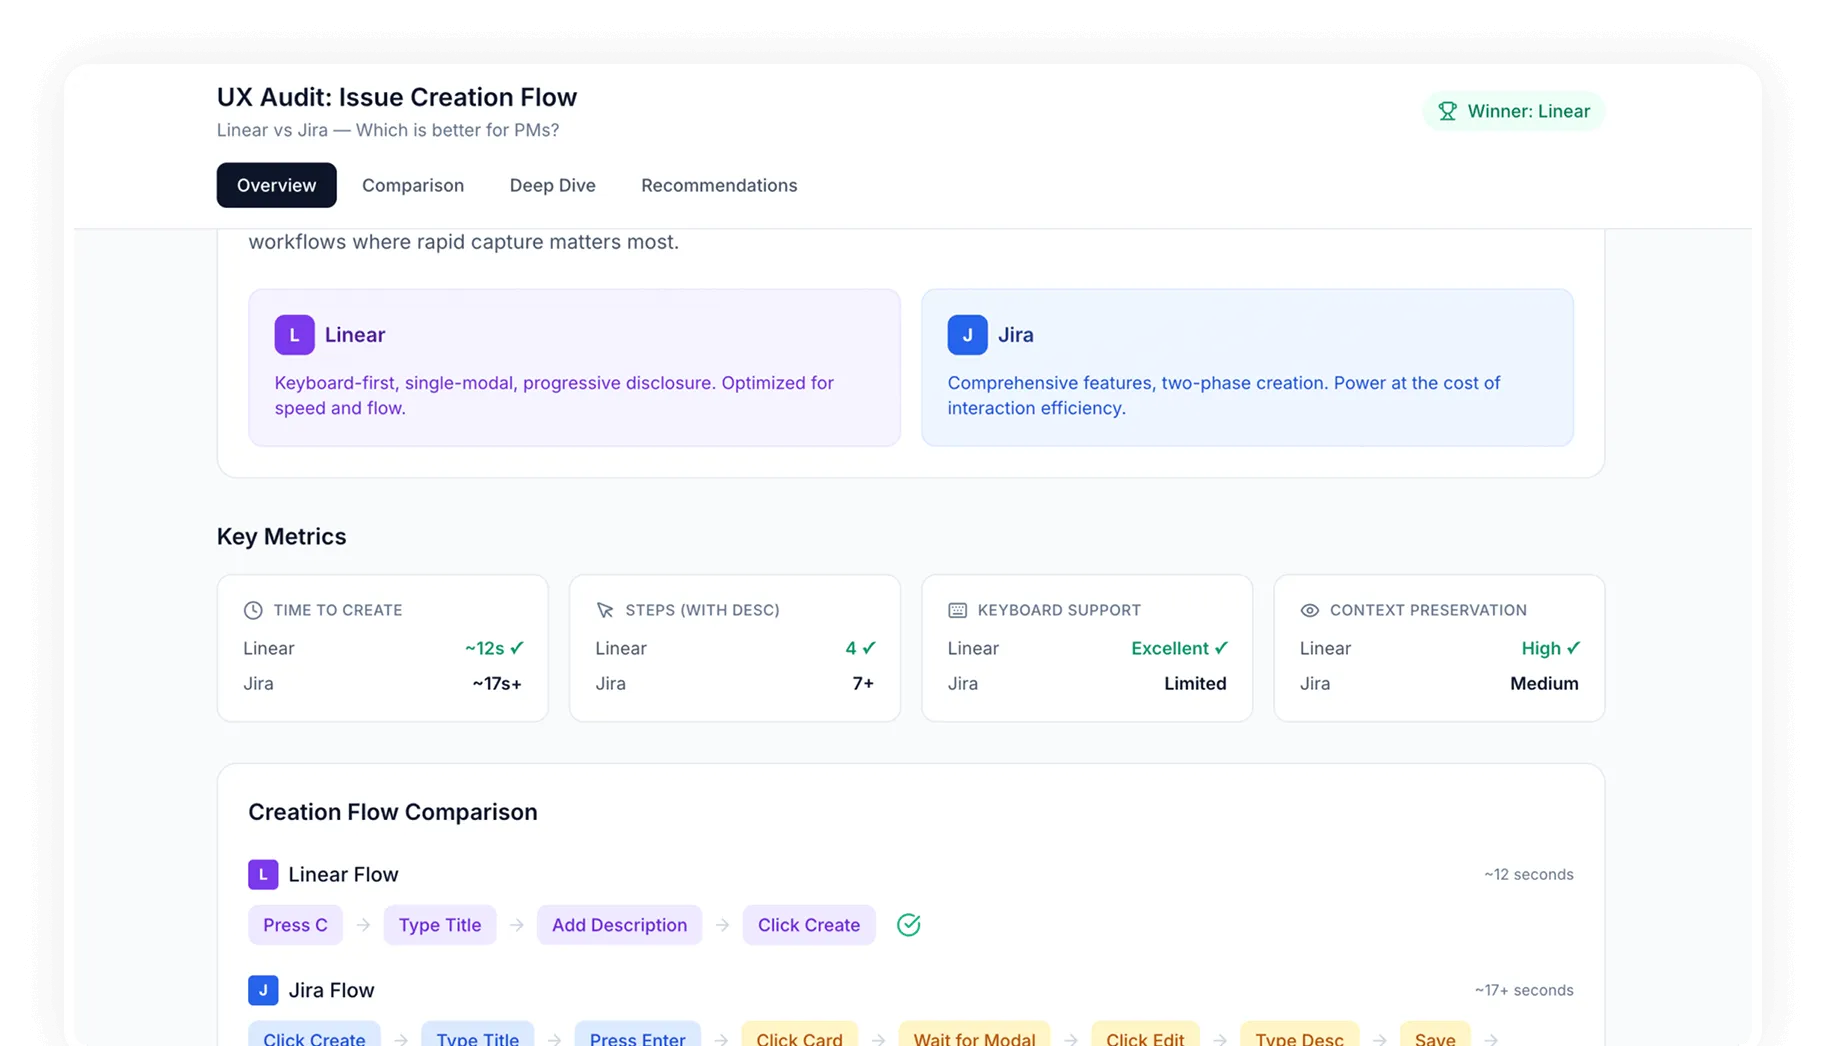Click the Click Create chip in Linear Flow
Image resolution: width=1826 pixels, height=1046 pixels.
click(808, 925)
